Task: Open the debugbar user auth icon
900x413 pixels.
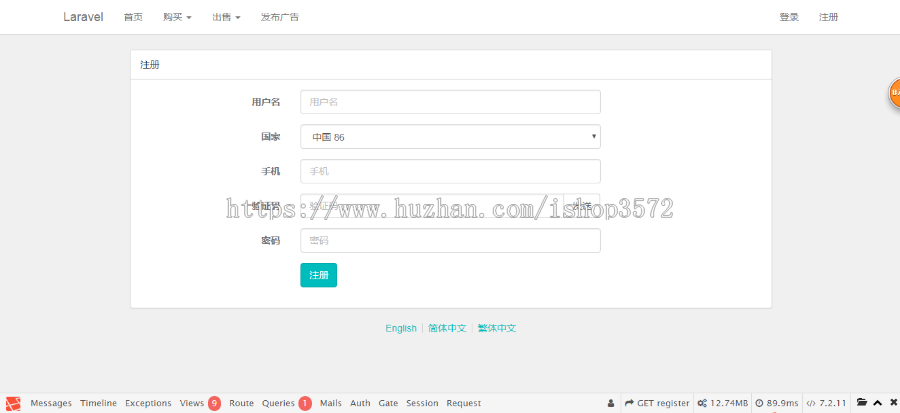Action: pyautogui.click(x=611, y=403)
